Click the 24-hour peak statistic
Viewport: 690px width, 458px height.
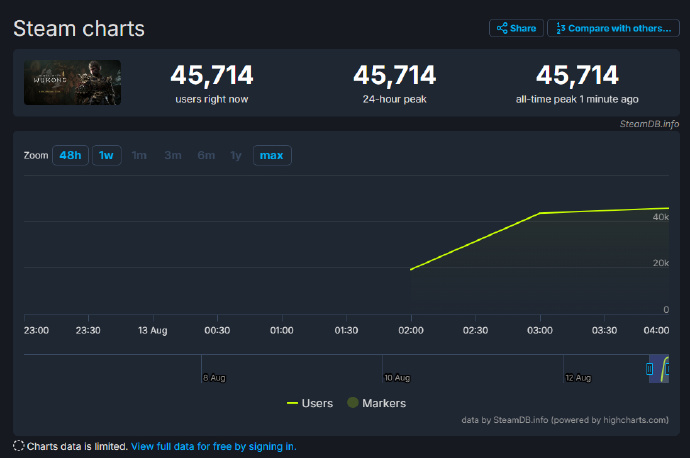(395, 84)
